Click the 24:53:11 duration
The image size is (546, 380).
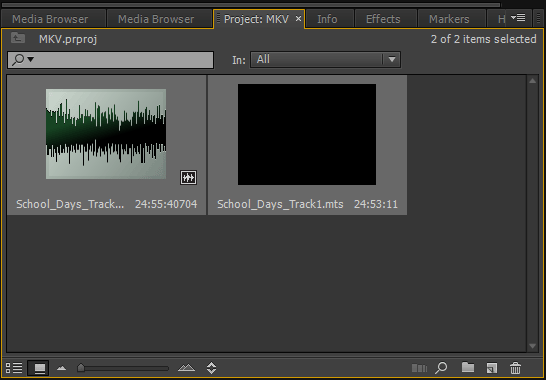pyautogui.click(x=376, y=204)
